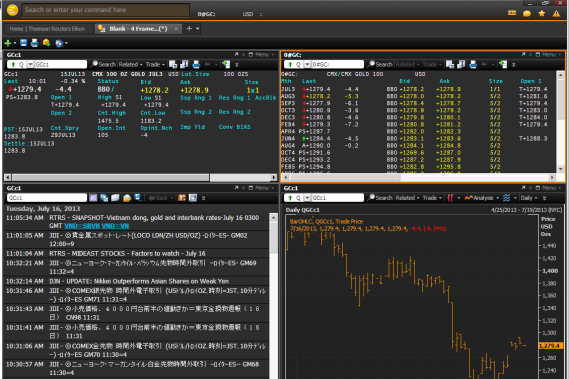Open Menu of the 0#GC: chain panel

(x=551, y=54)
